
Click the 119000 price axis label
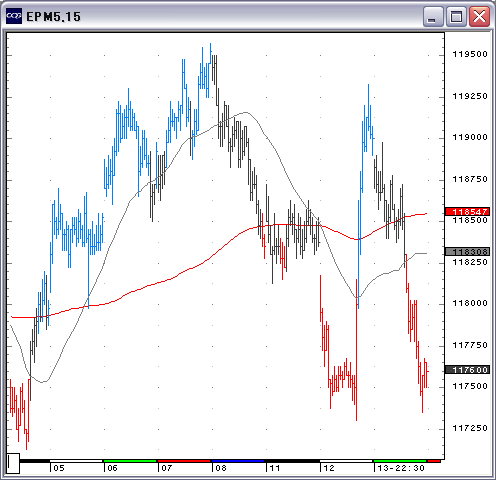point(470,137)
